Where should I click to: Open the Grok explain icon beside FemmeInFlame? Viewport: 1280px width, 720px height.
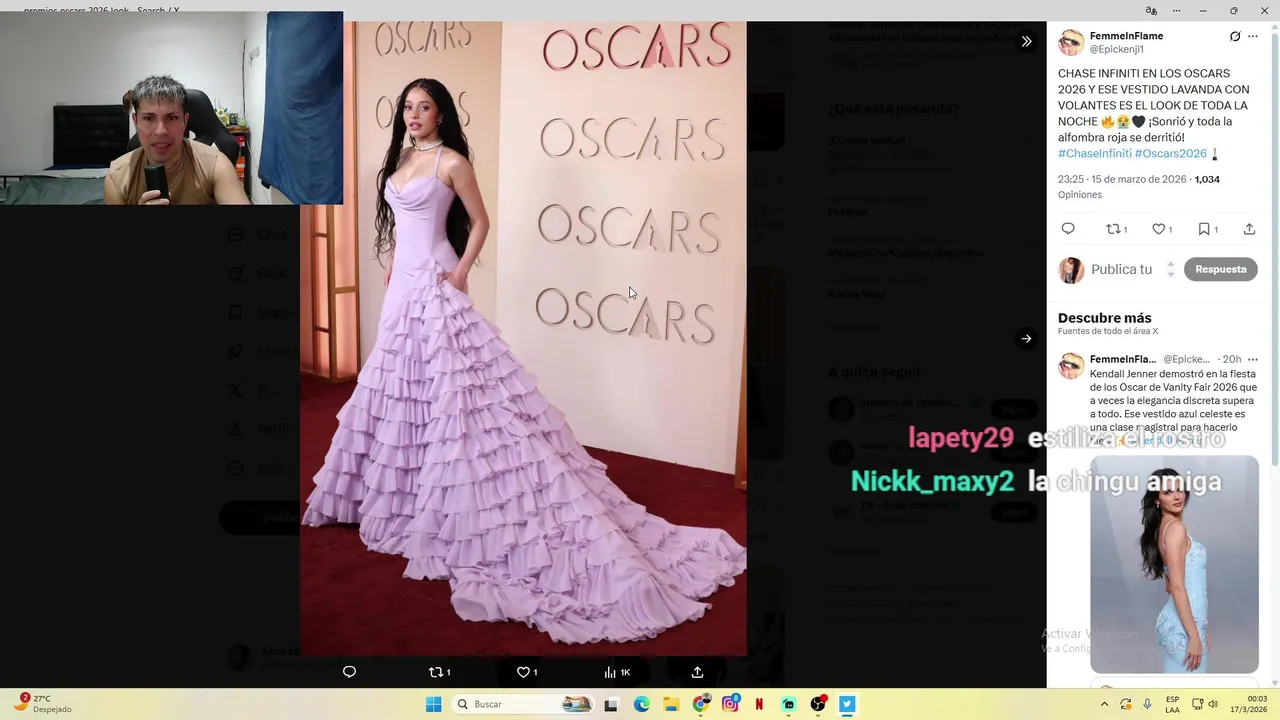pos(1235,36)
